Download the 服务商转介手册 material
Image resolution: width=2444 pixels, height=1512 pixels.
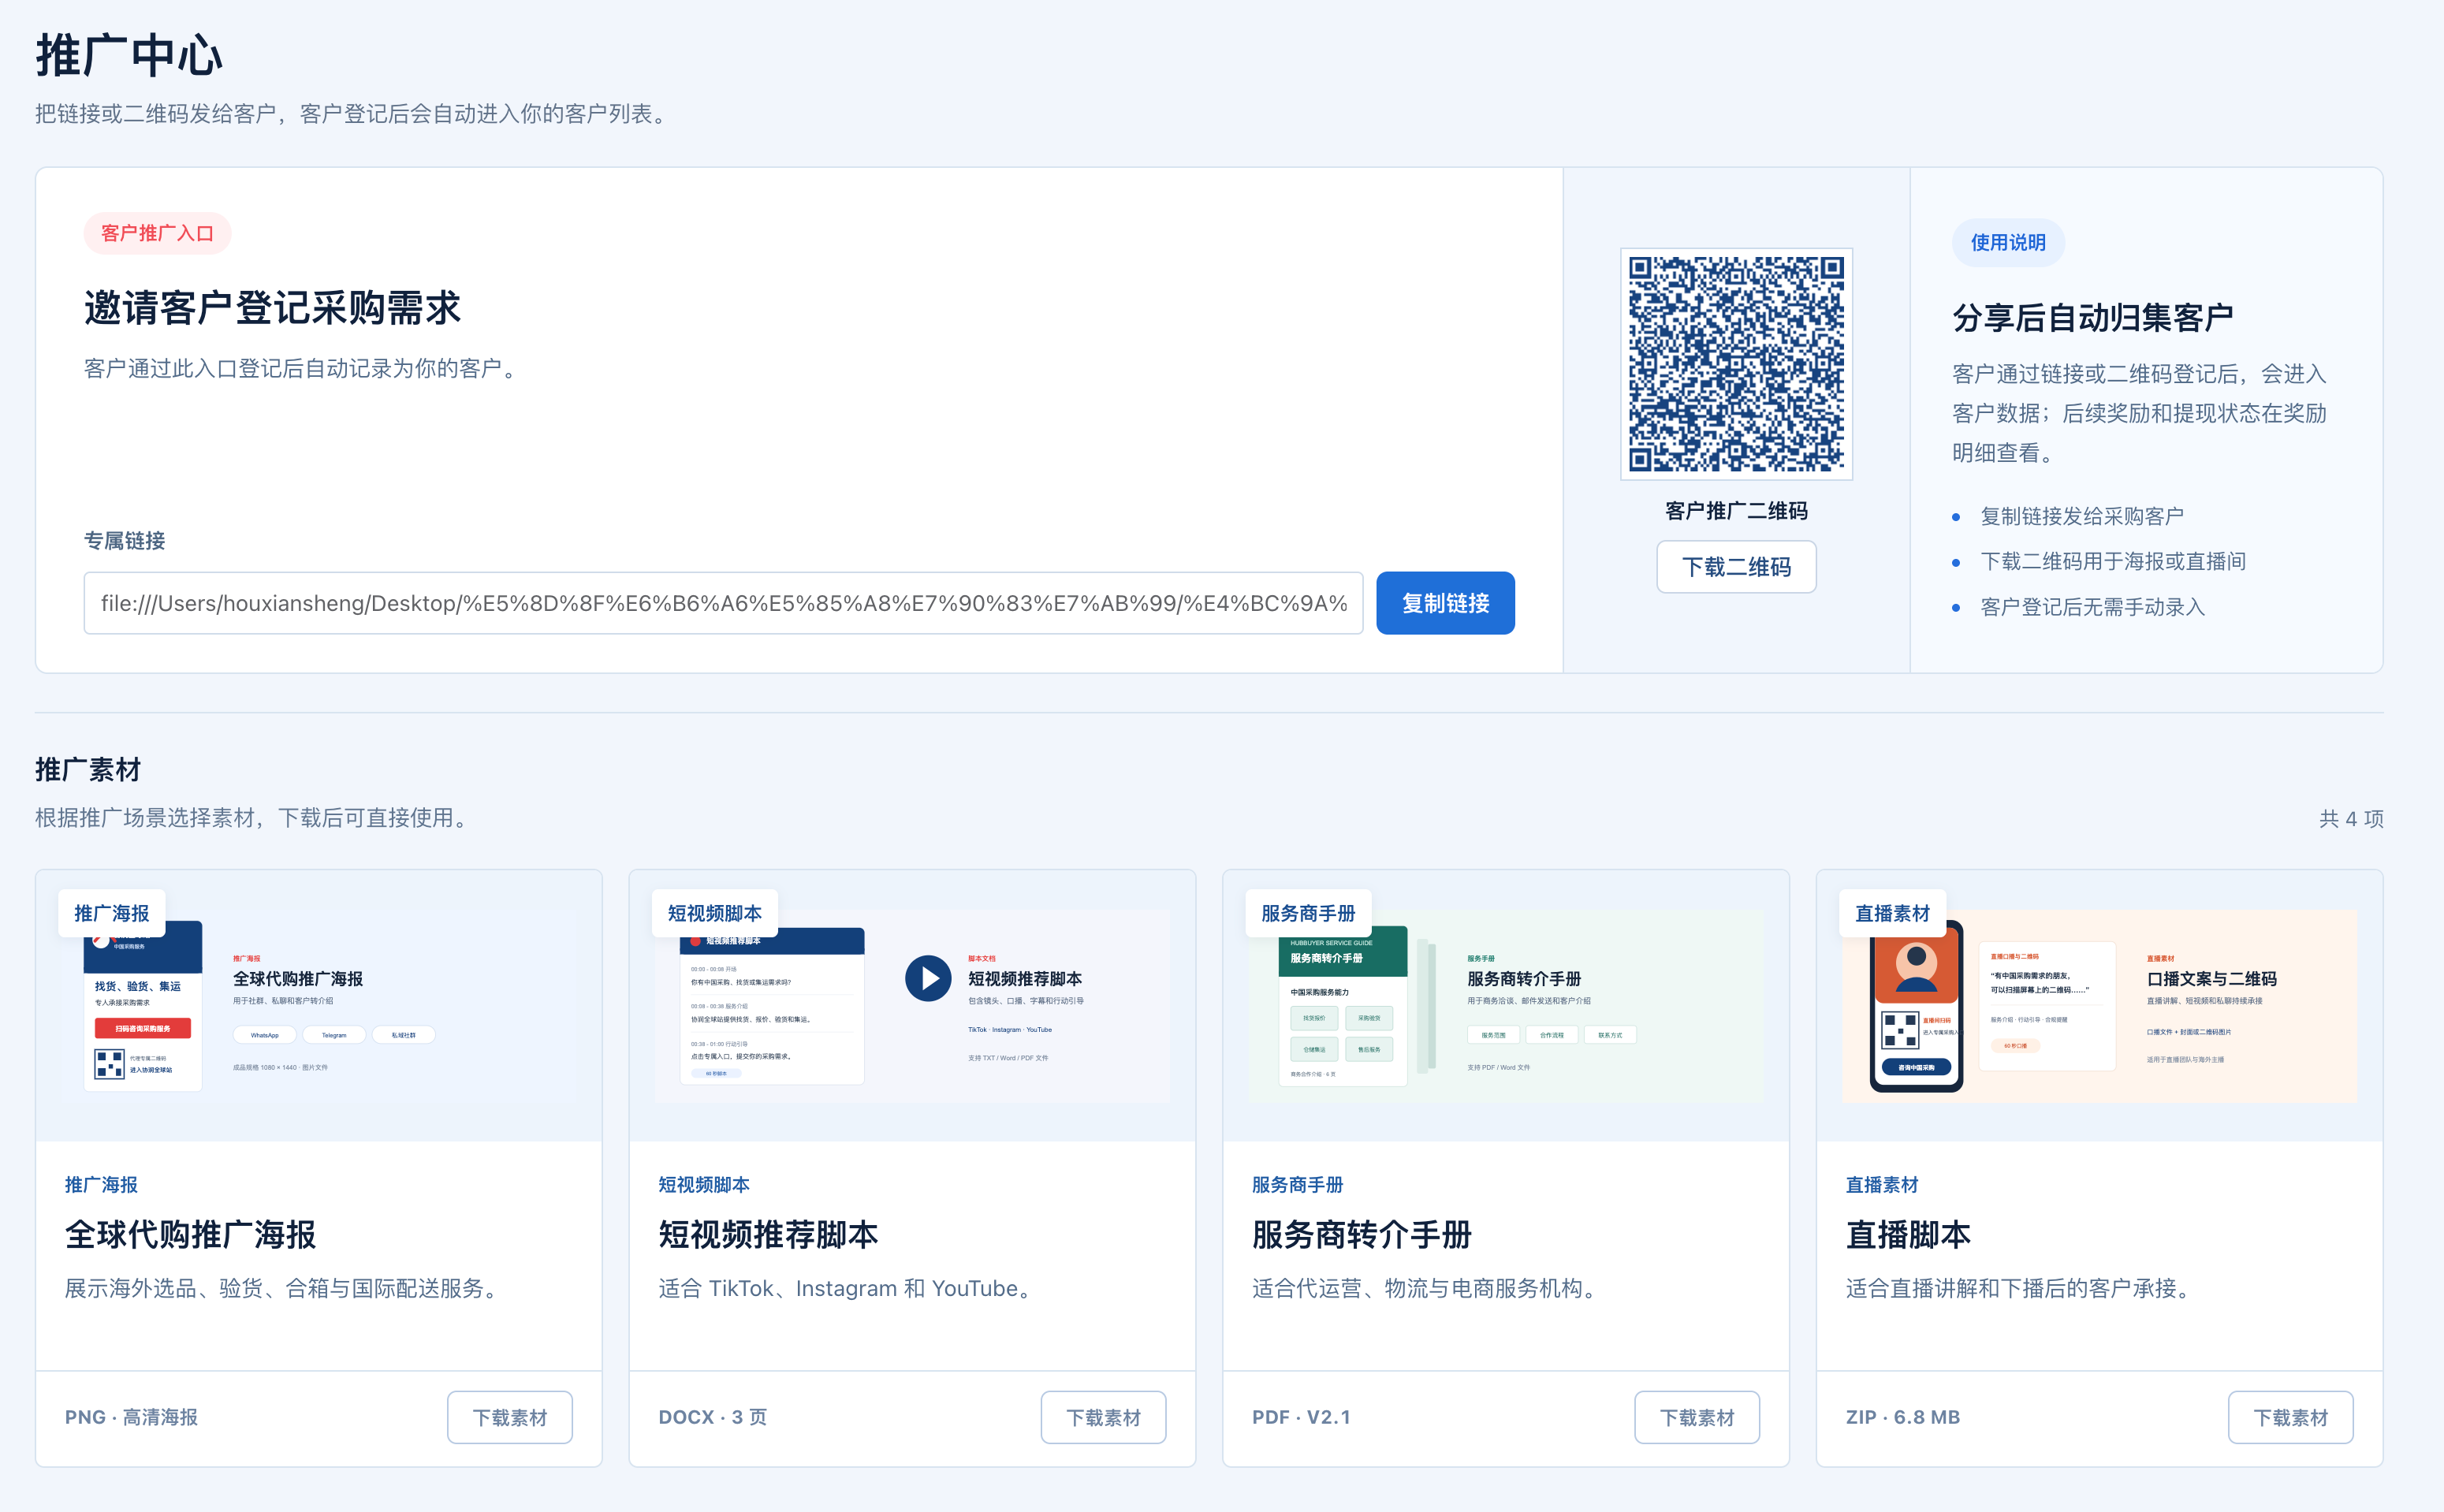[x=1697, y=1417]
